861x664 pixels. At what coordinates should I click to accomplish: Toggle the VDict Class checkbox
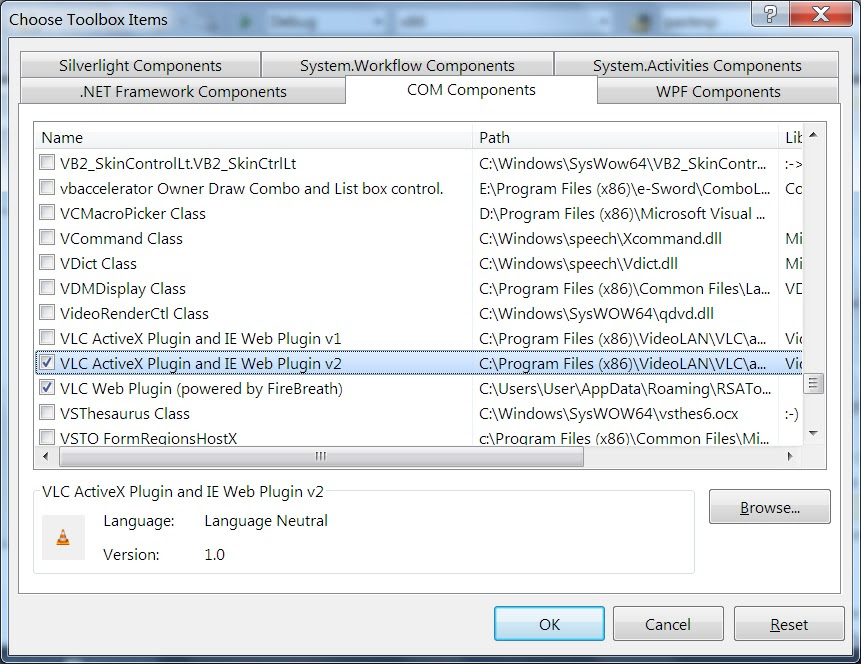click(x=47, y=263)
